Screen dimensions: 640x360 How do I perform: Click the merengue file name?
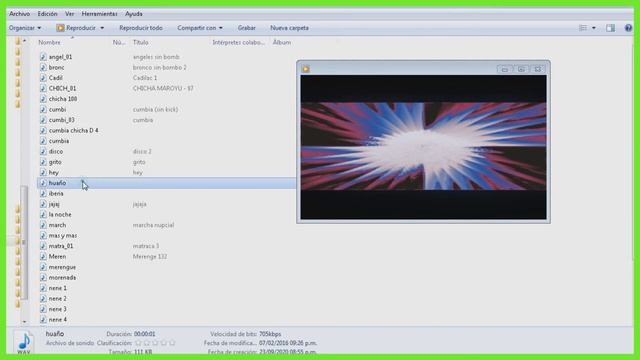[x=62, y=267]
